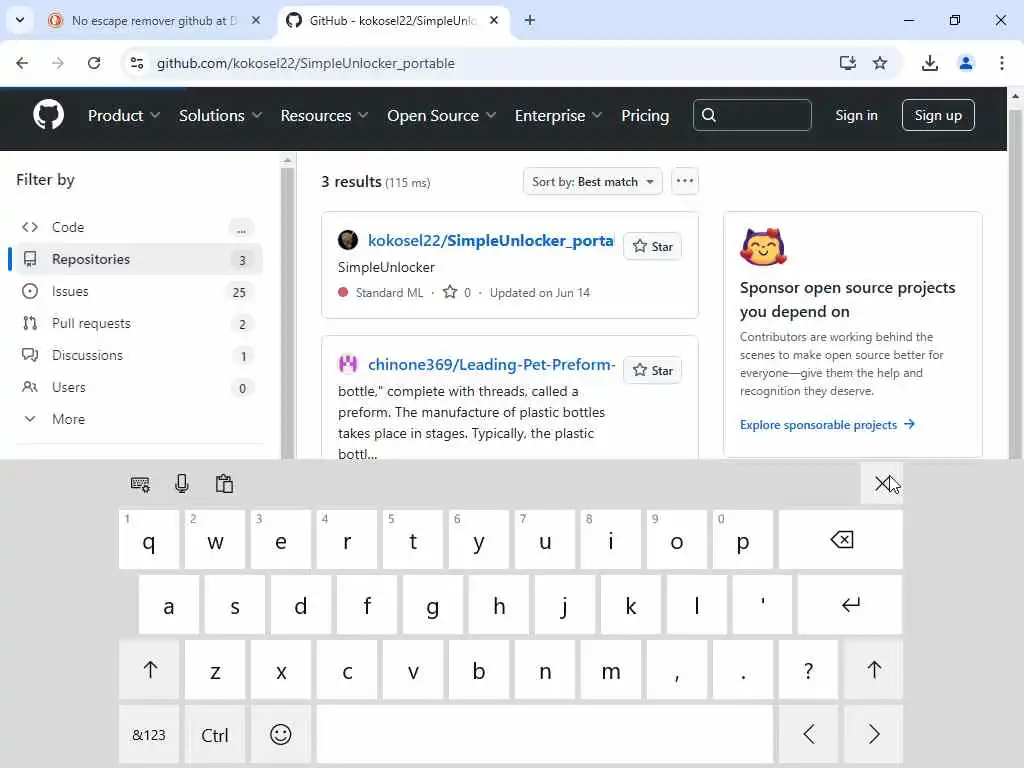Close the on-screen touch keyboard
1024x768 pixels.
[x=882, y=483]
